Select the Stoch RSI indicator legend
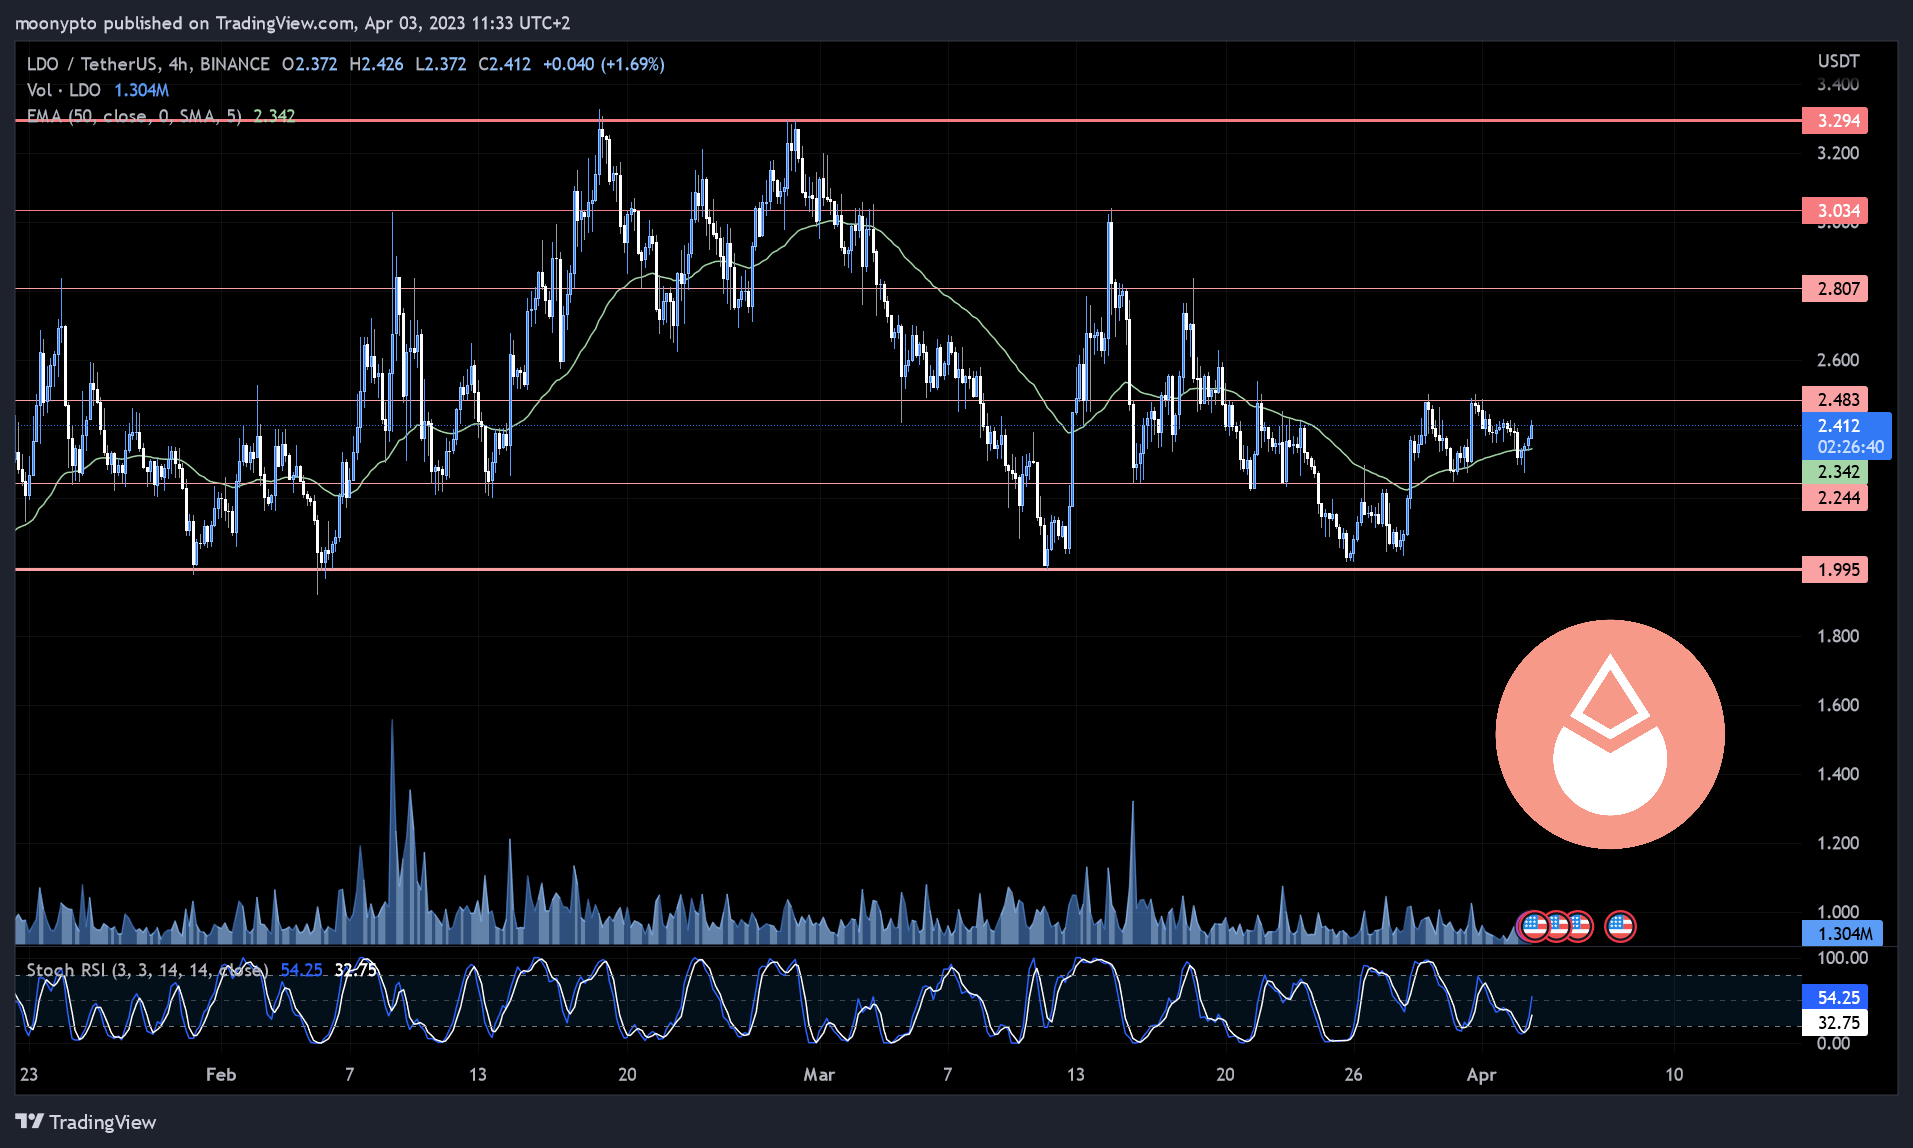The width and height of the screenshot is (1913, 1148). point(147,970)
